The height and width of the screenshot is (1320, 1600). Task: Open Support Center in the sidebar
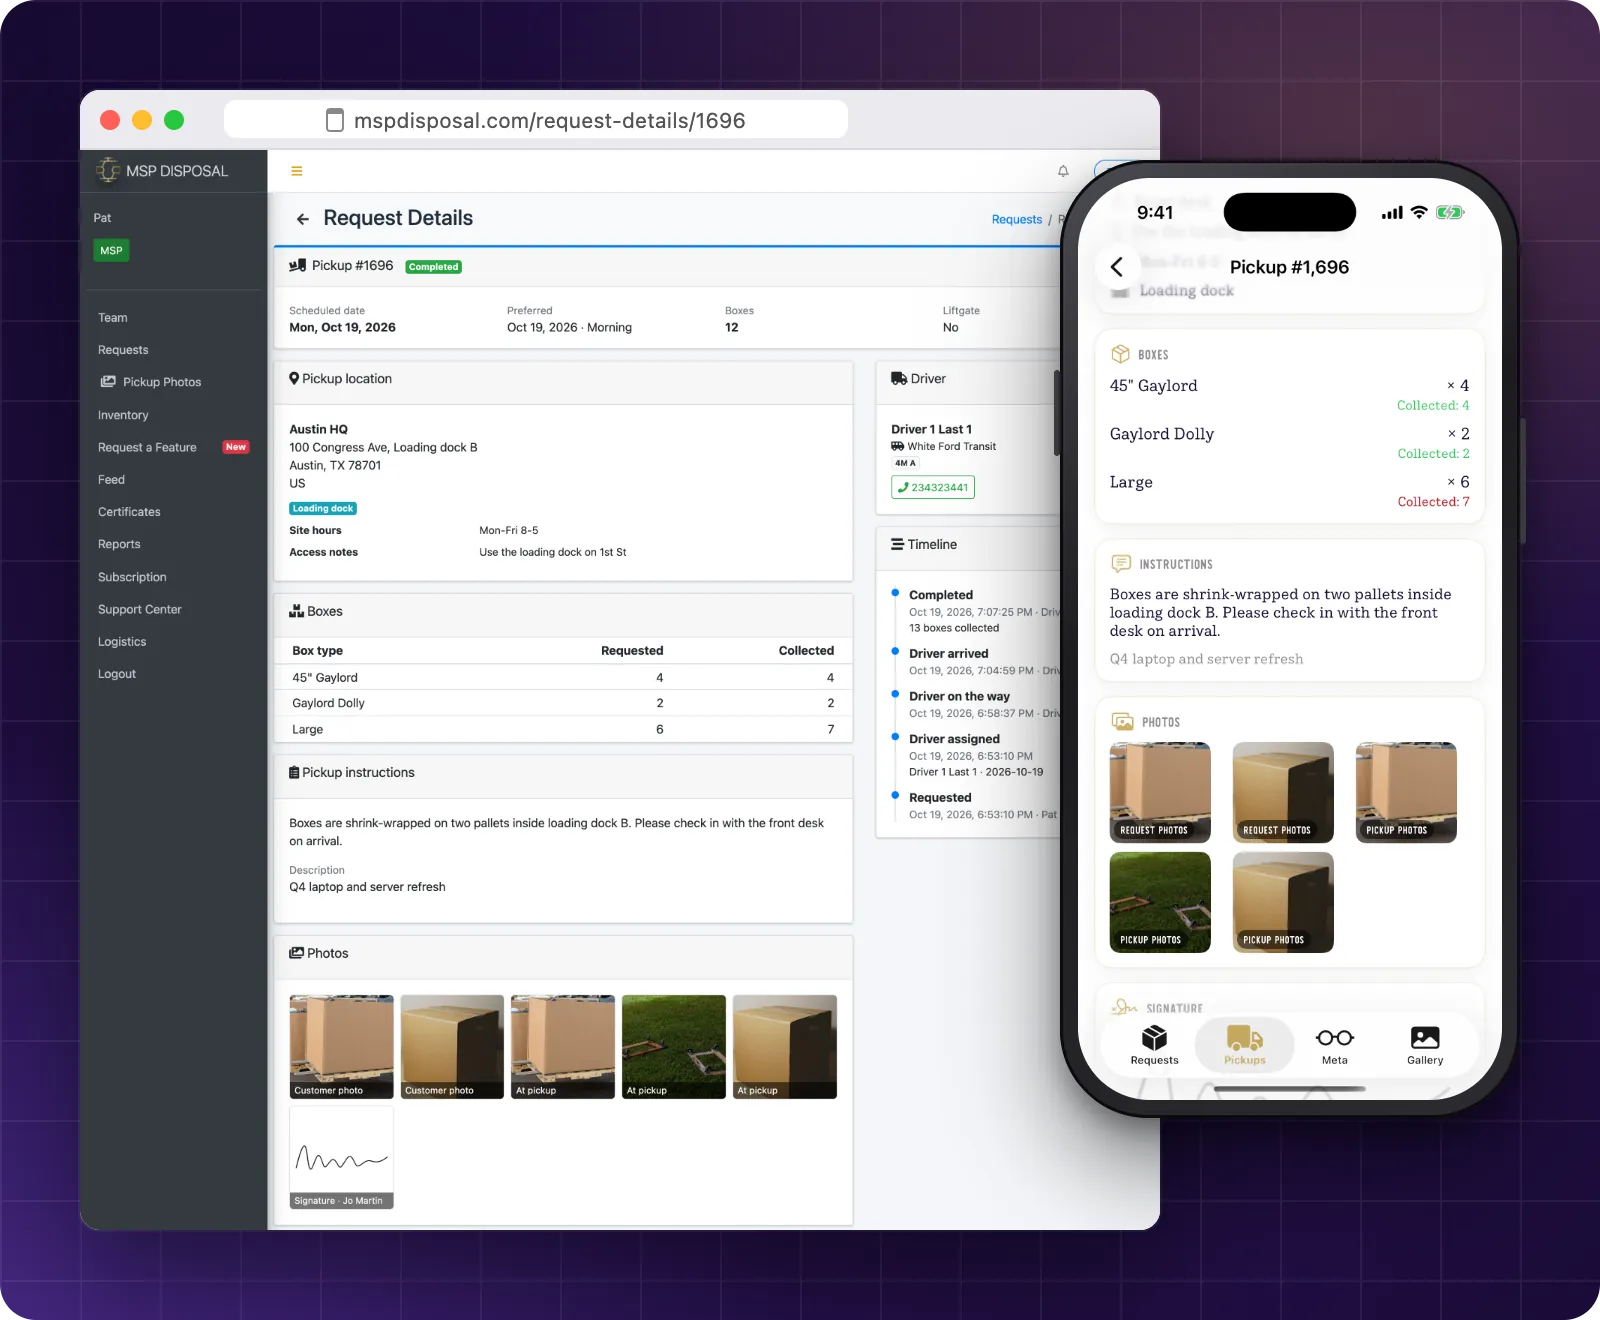(140, 609)
